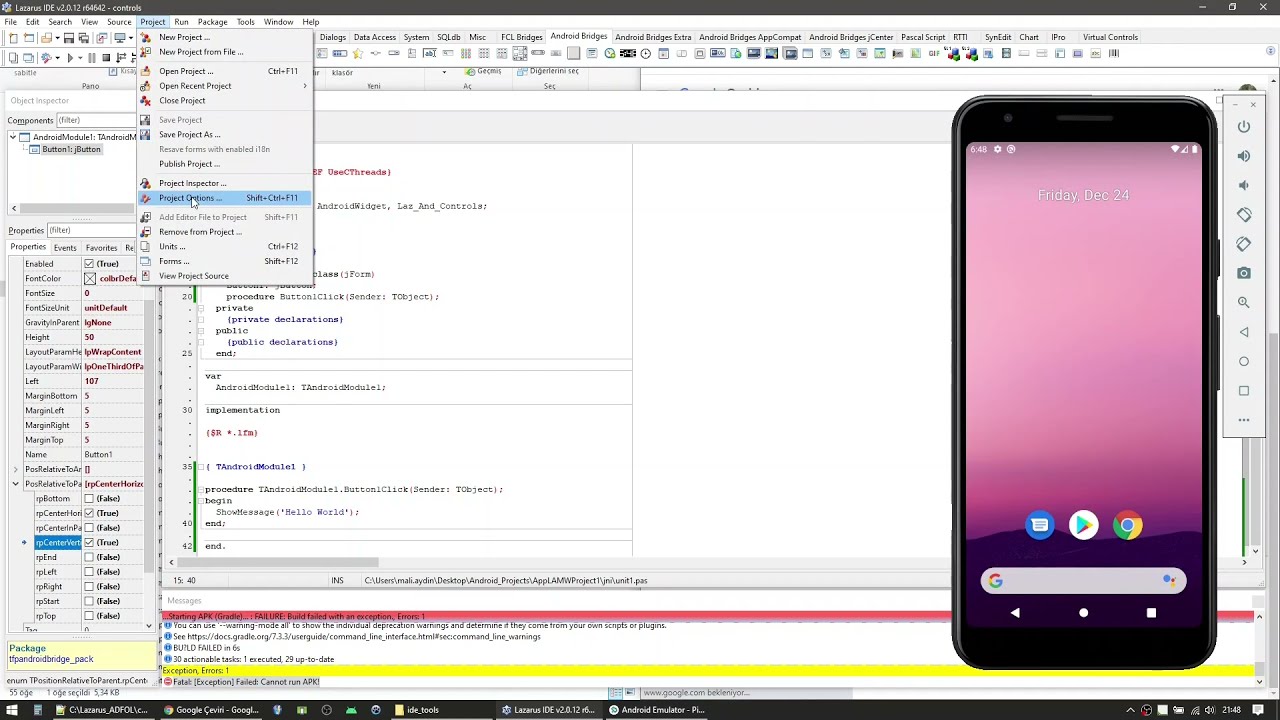
Task: Click the Height property value 50
Action: [113, 337]
